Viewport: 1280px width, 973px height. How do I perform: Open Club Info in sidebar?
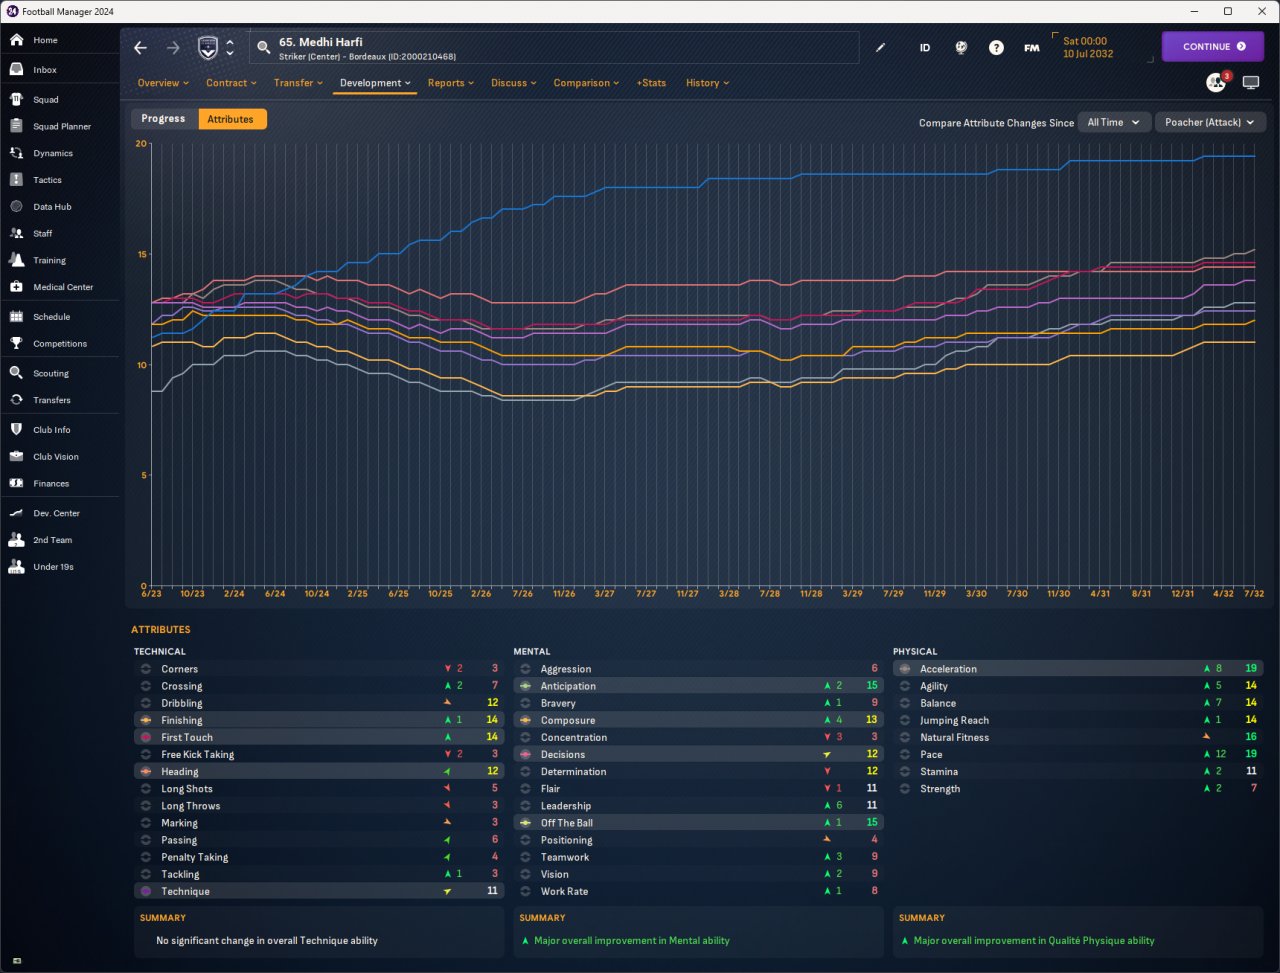51,430
